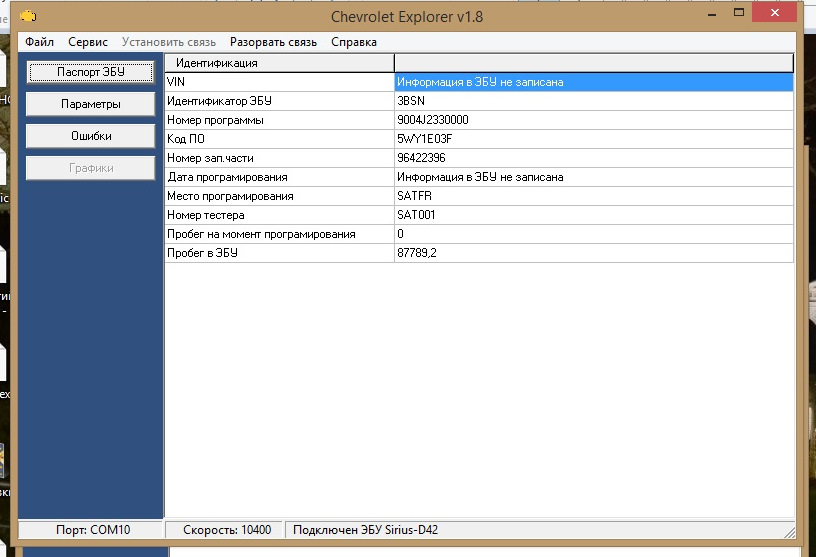816x557 pixels.
Task: Click the Пробег на момент програмирования value 0
Action: tap(594, 234)
